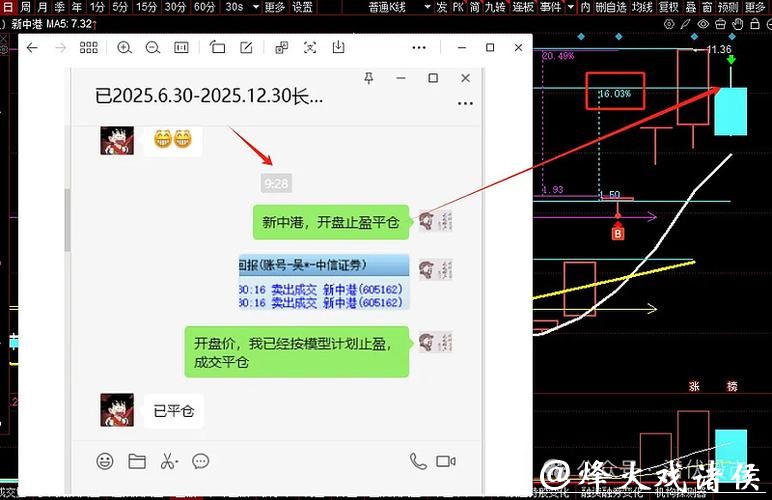
Task: Select the 60分 chart period
Action: (204, 7)
